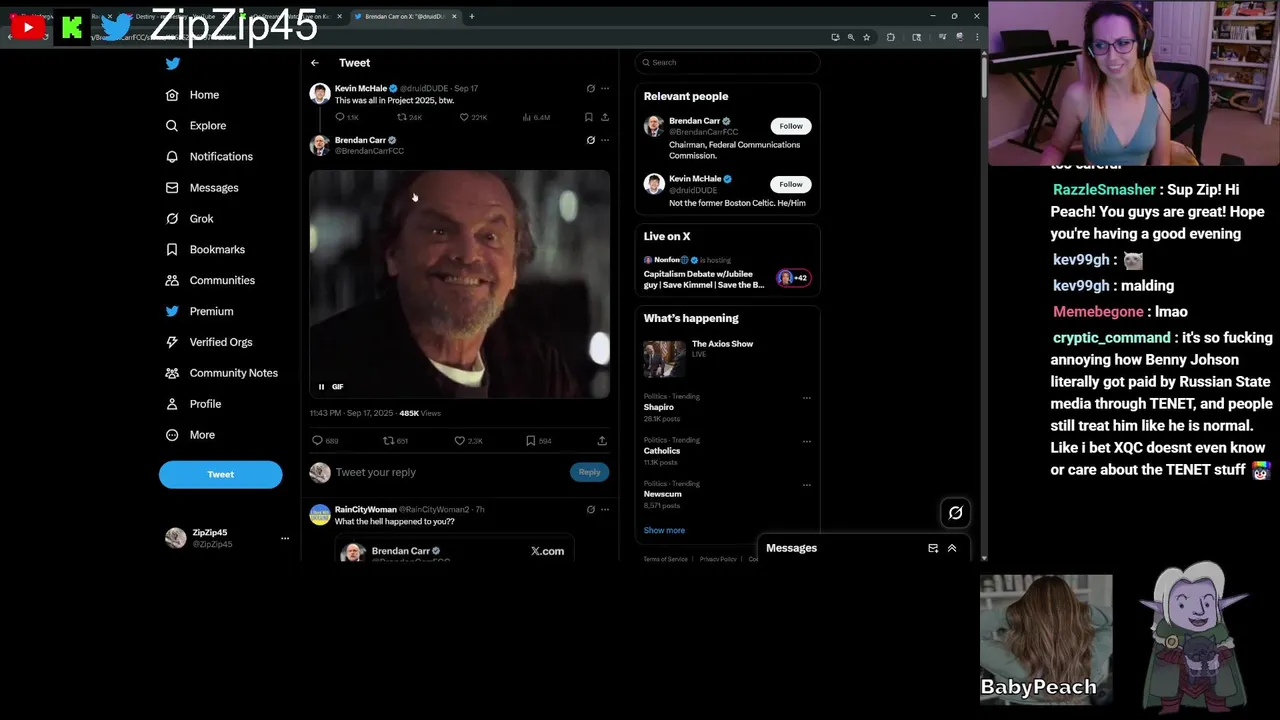Open browser extensions puzzle icon
Screen dimensions: 1280x720
pyautogui.click(x=891, y=37)
